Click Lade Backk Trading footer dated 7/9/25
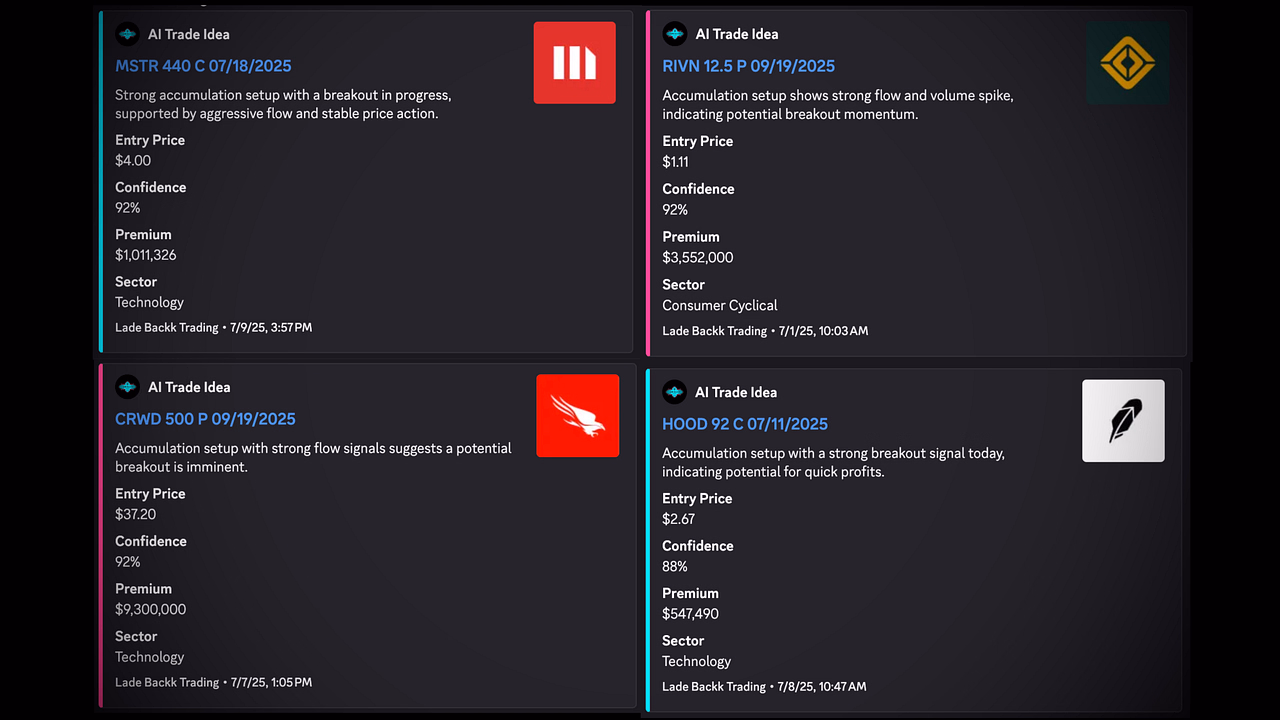The image size is (1280, 720). [214, 327]
